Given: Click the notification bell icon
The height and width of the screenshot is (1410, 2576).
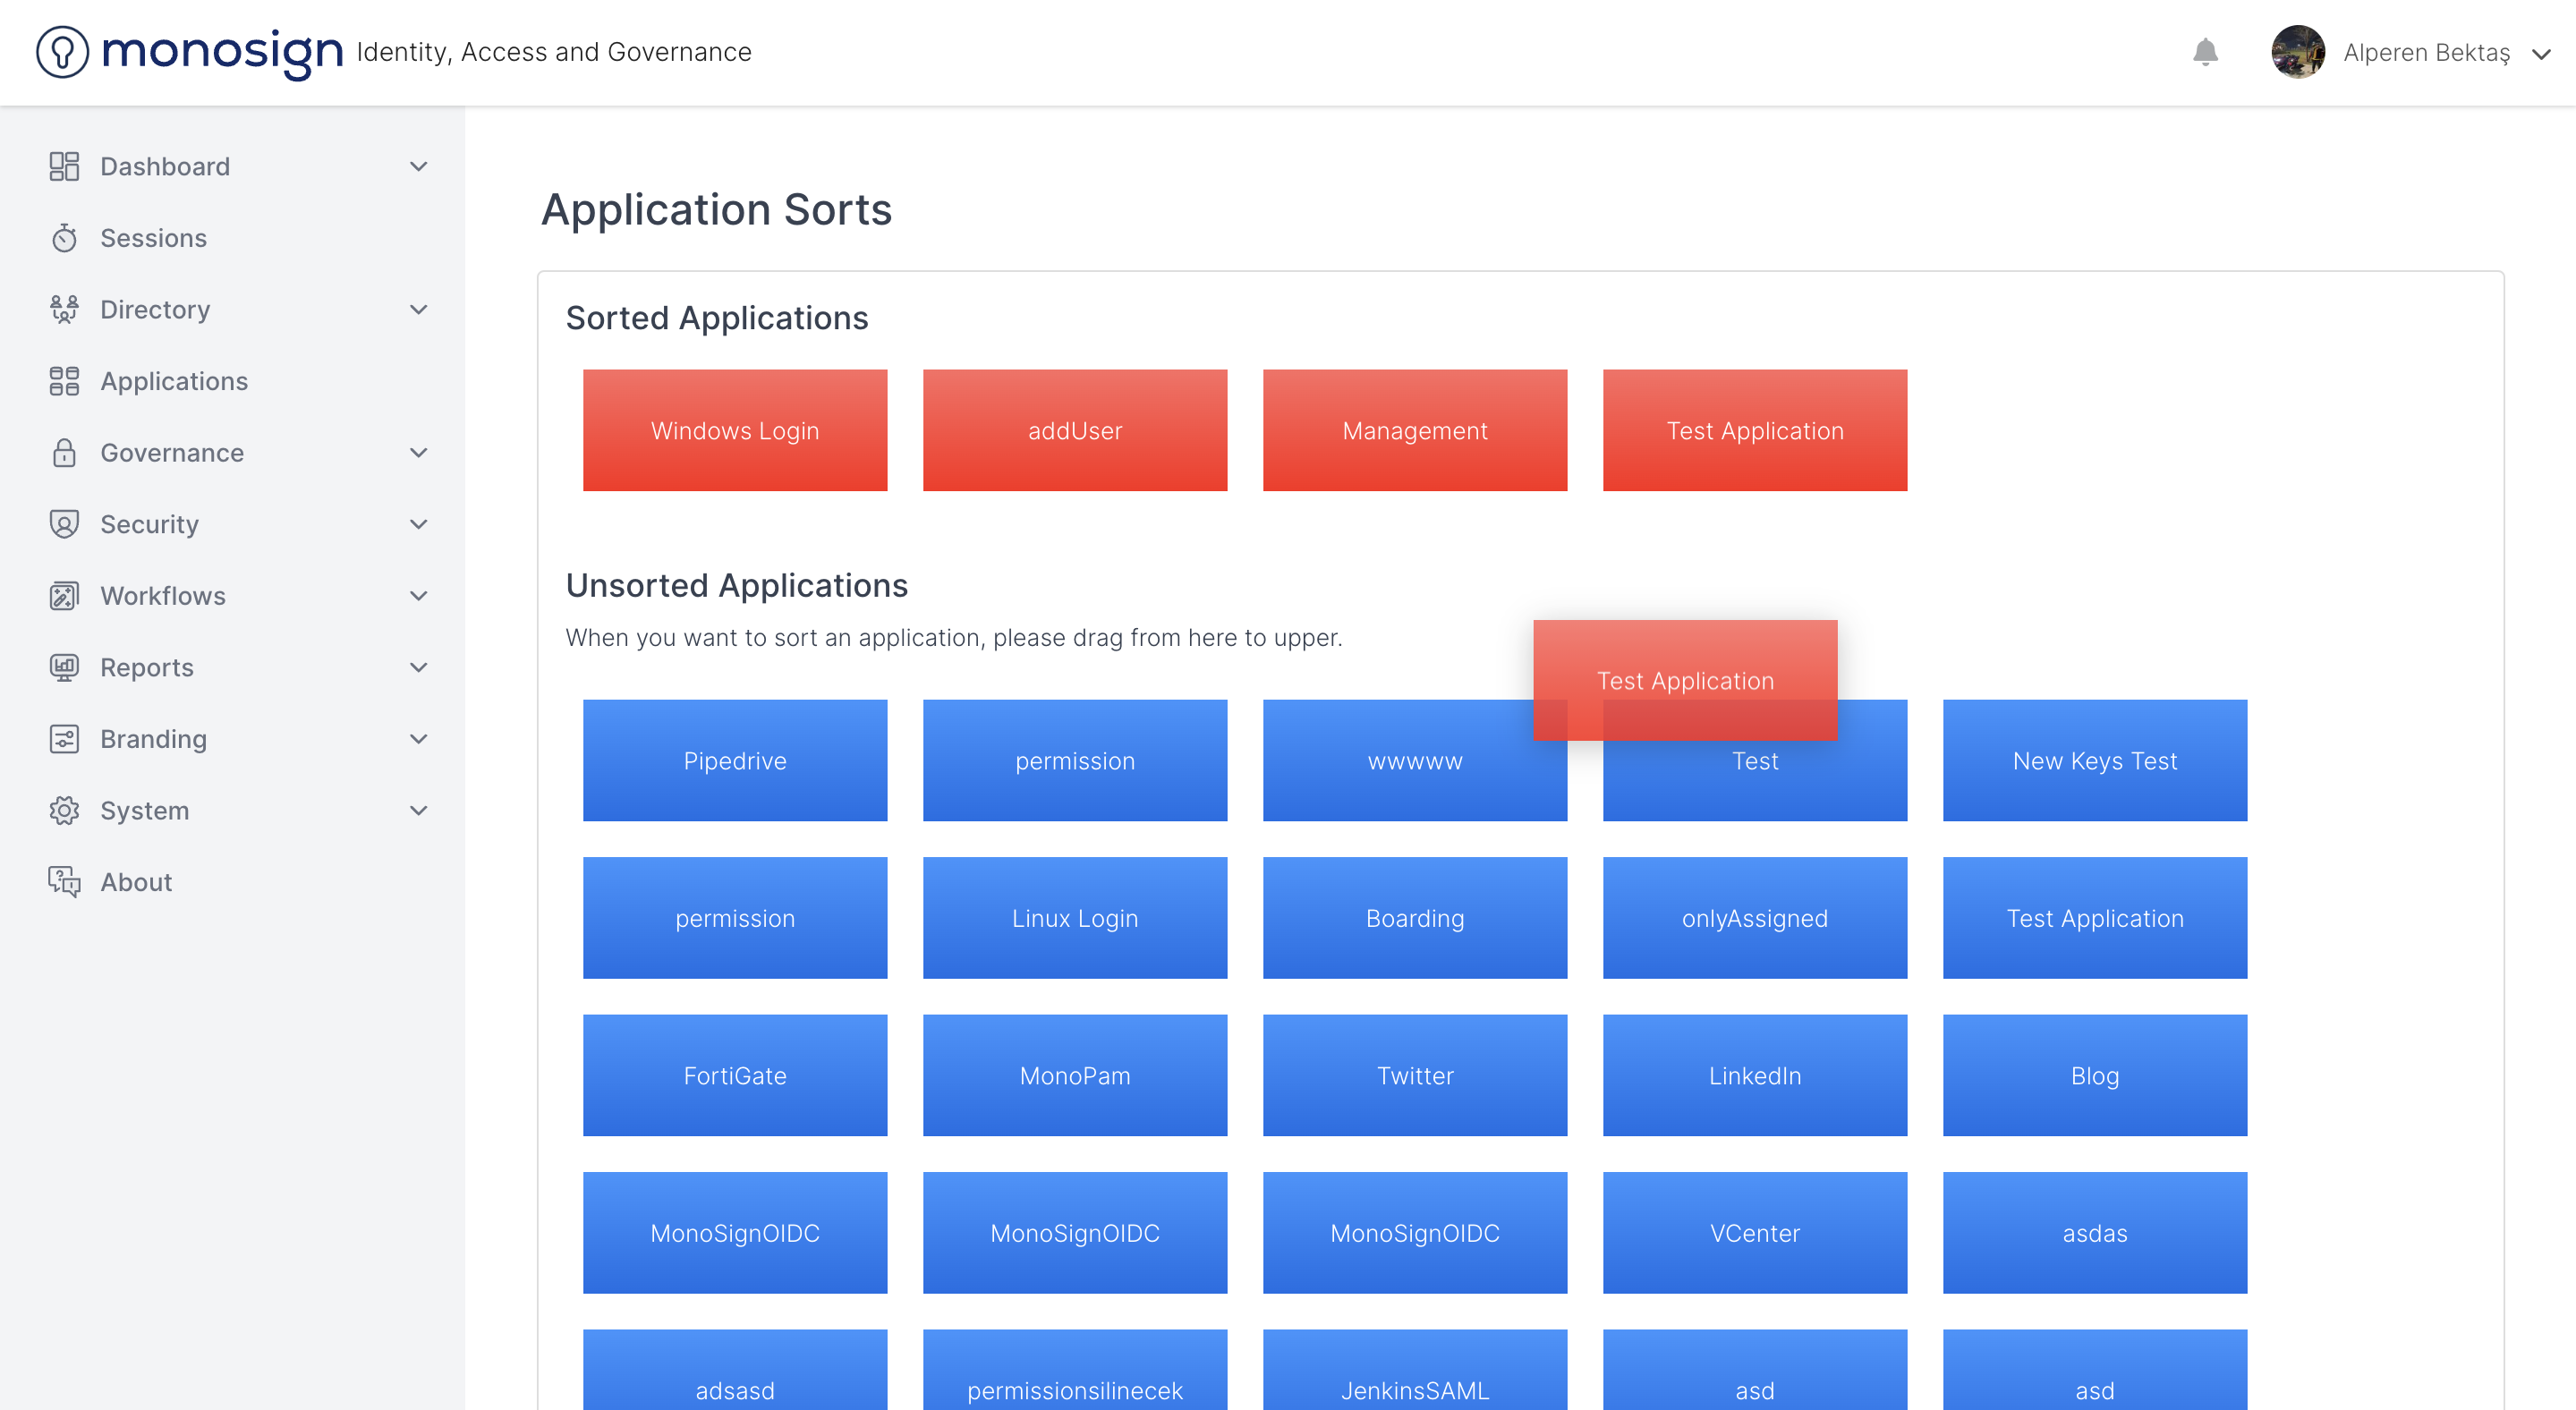Looking at the screenshot, I should pos(2205,52).
